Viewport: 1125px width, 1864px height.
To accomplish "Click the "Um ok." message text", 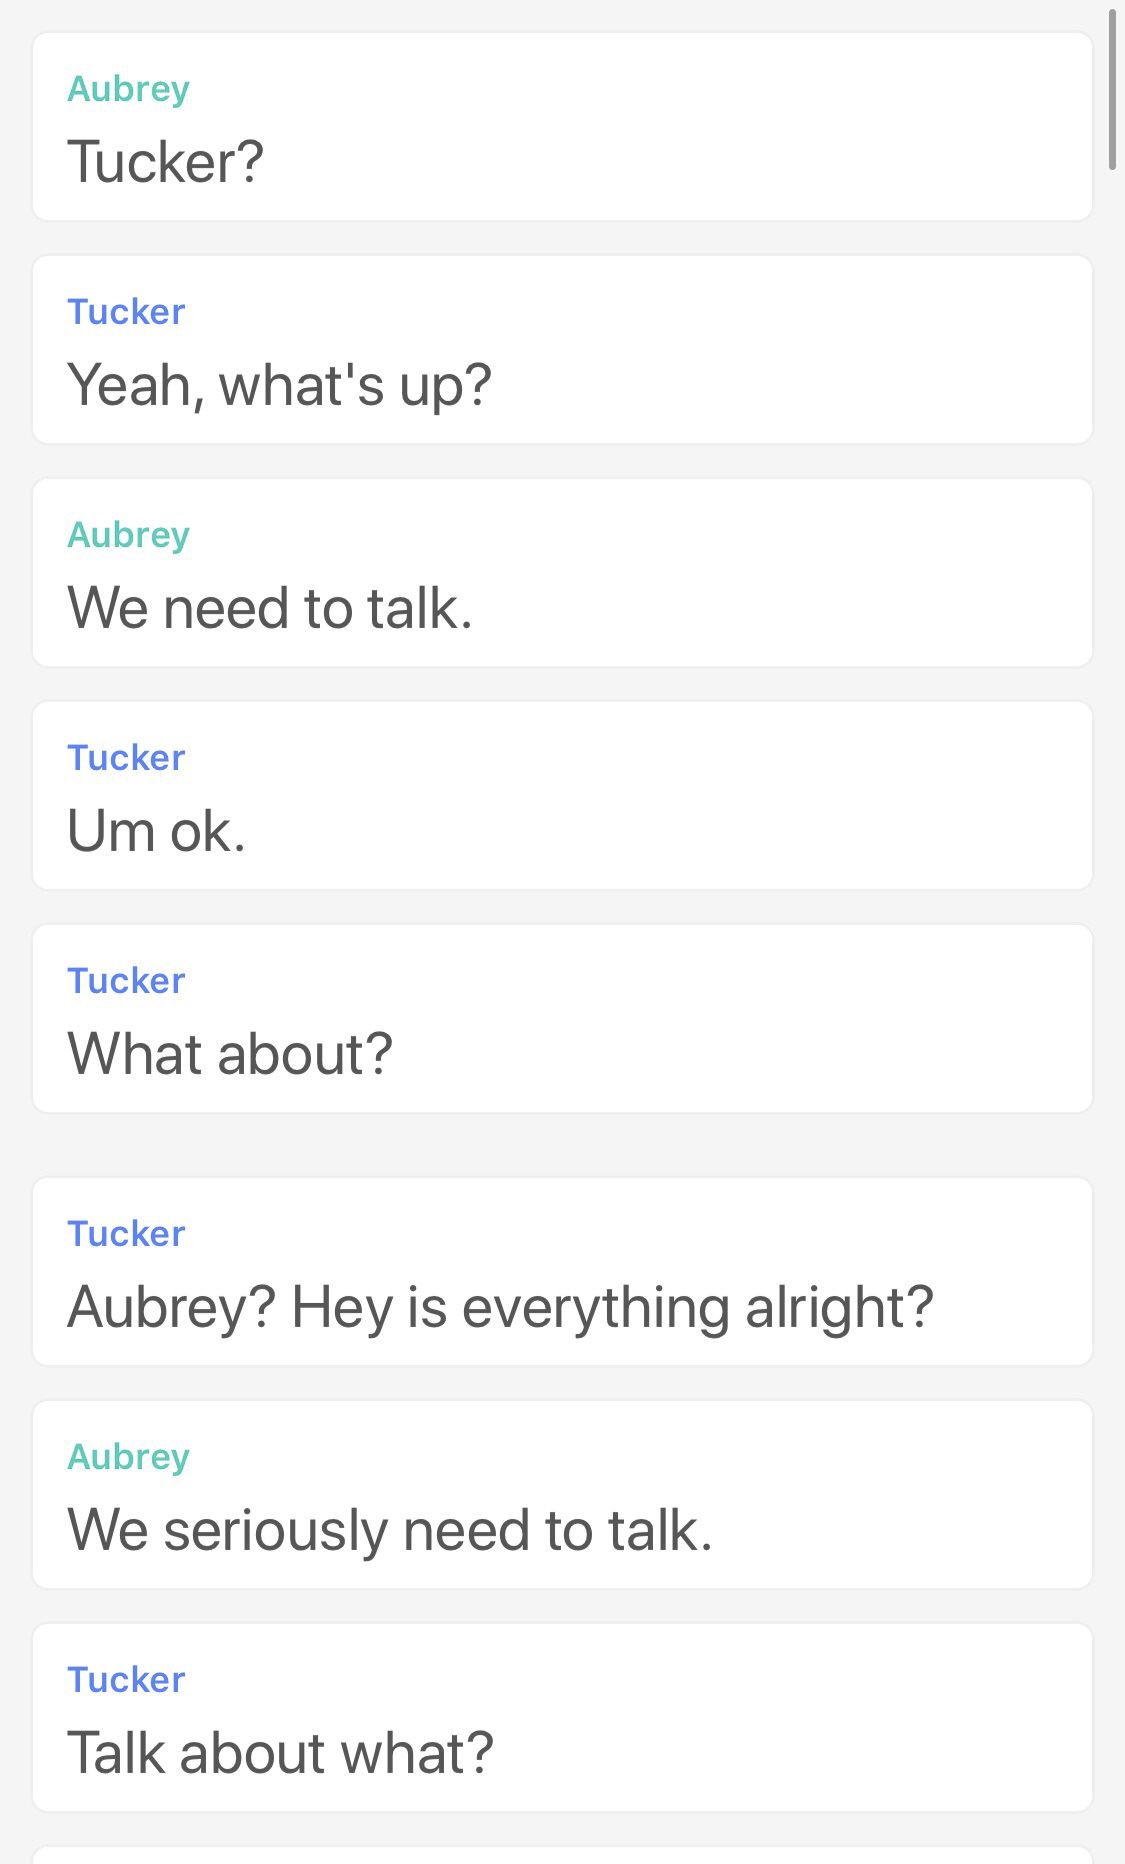I will click(x=156, y=831).
